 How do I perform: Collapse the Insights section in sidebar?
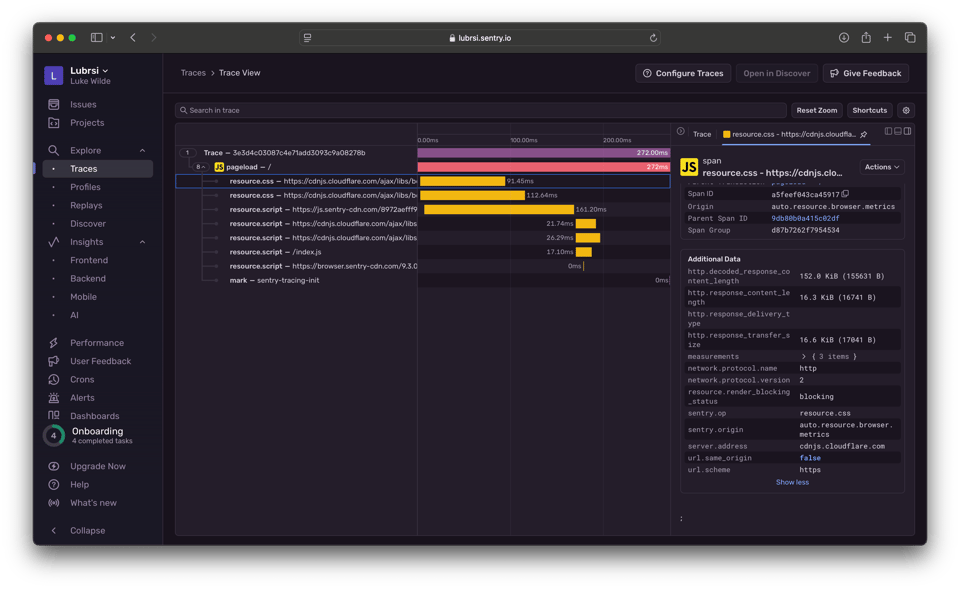pos(142,242)
